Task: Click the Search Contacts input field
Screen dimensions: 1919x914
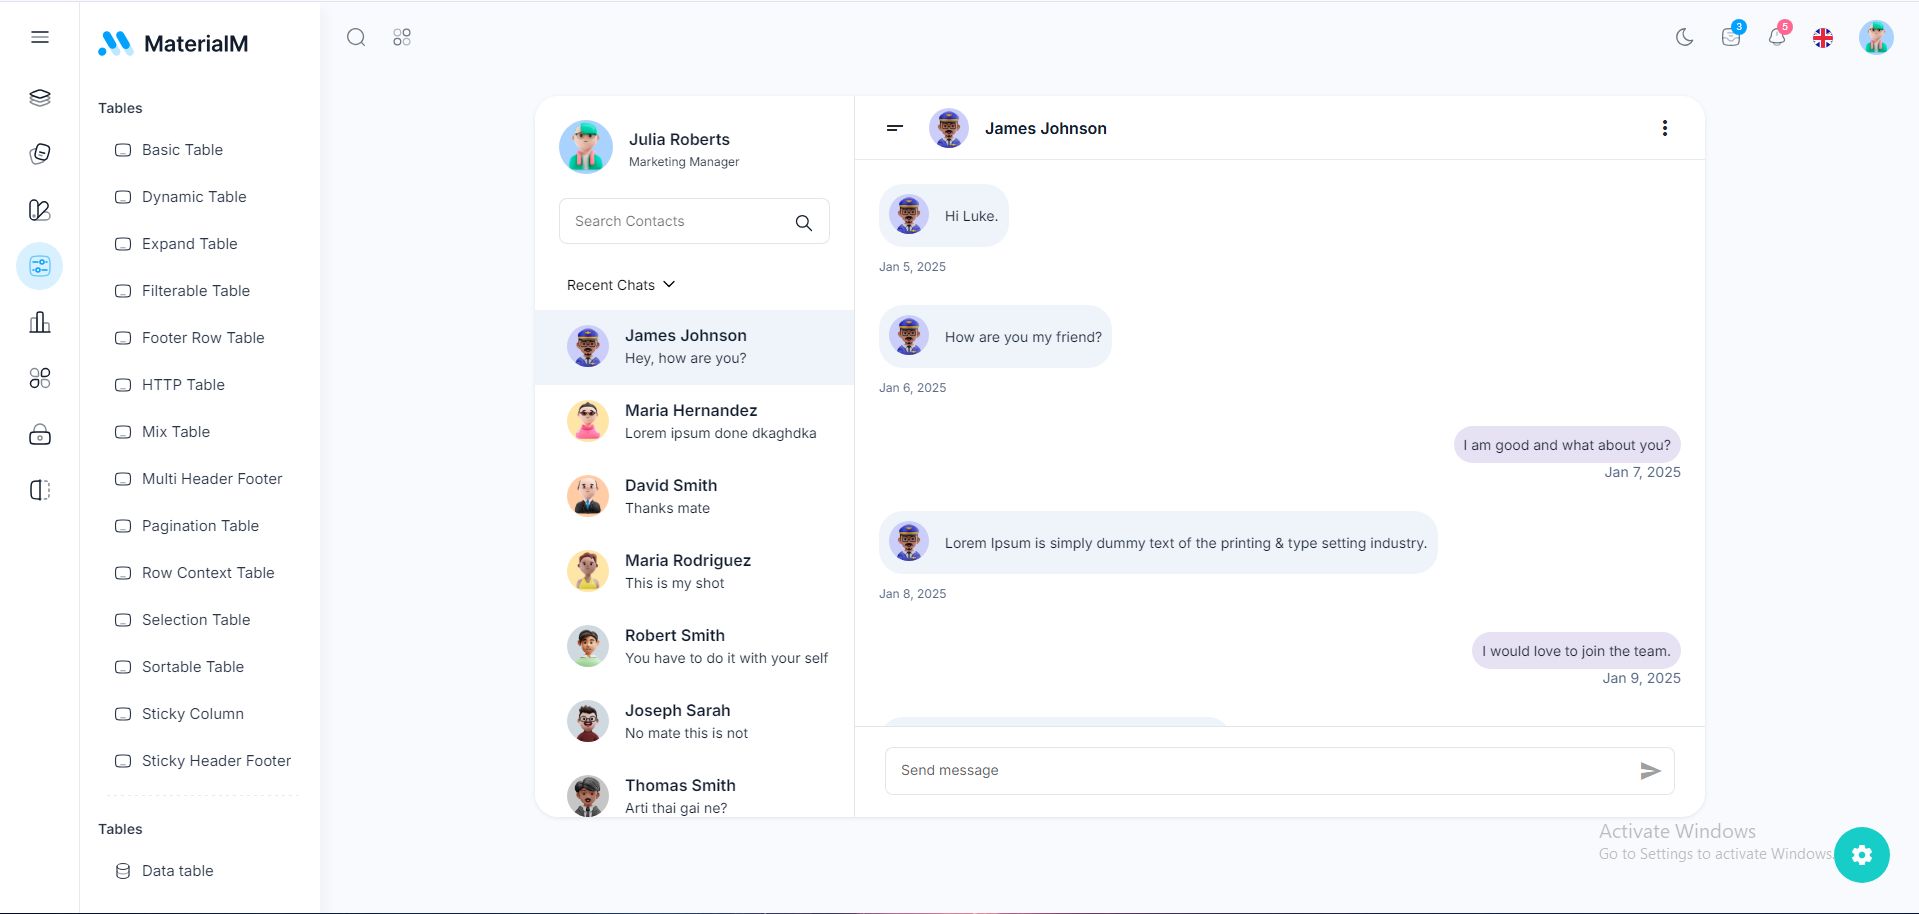Action: coord(694,221)
